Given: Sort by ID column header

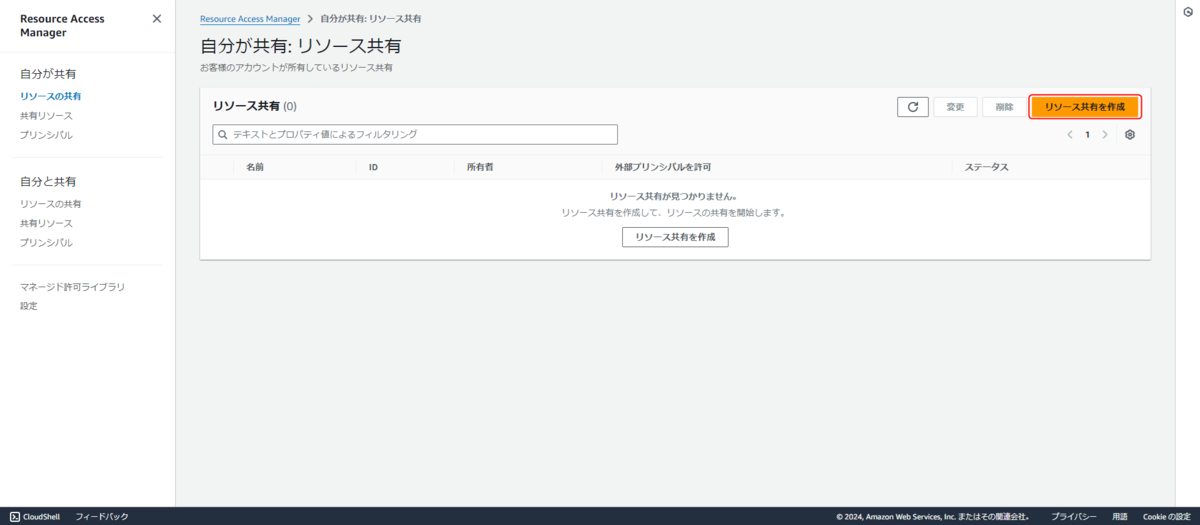Looking at the screenshot, I should pos(373,167).
